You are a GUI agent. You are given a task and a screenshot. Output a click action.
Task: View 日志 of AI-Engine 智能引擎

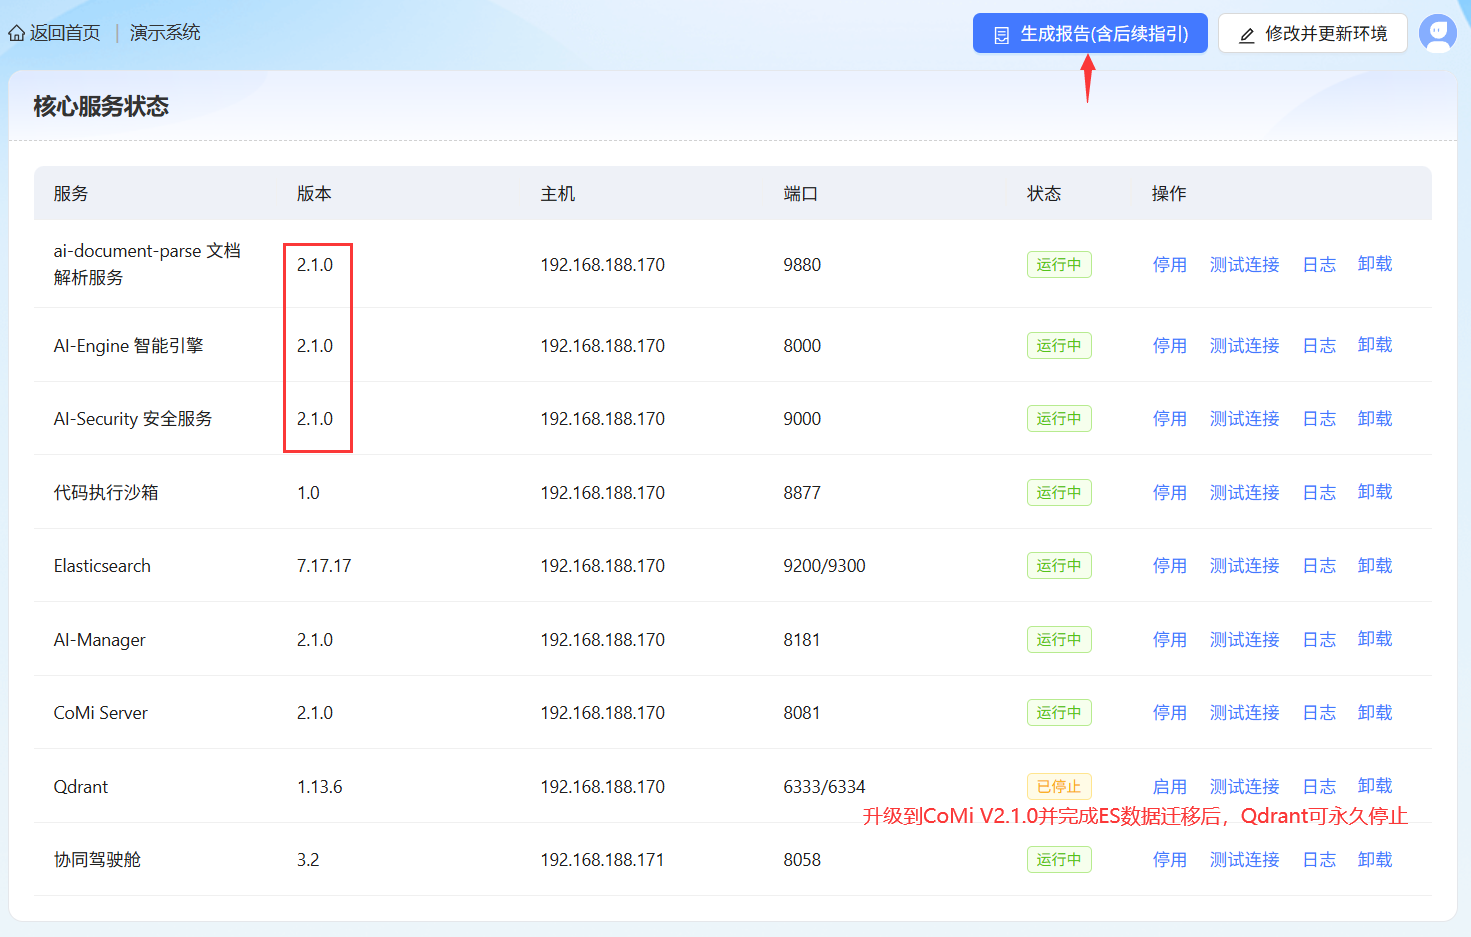(x=1319, y=345)
